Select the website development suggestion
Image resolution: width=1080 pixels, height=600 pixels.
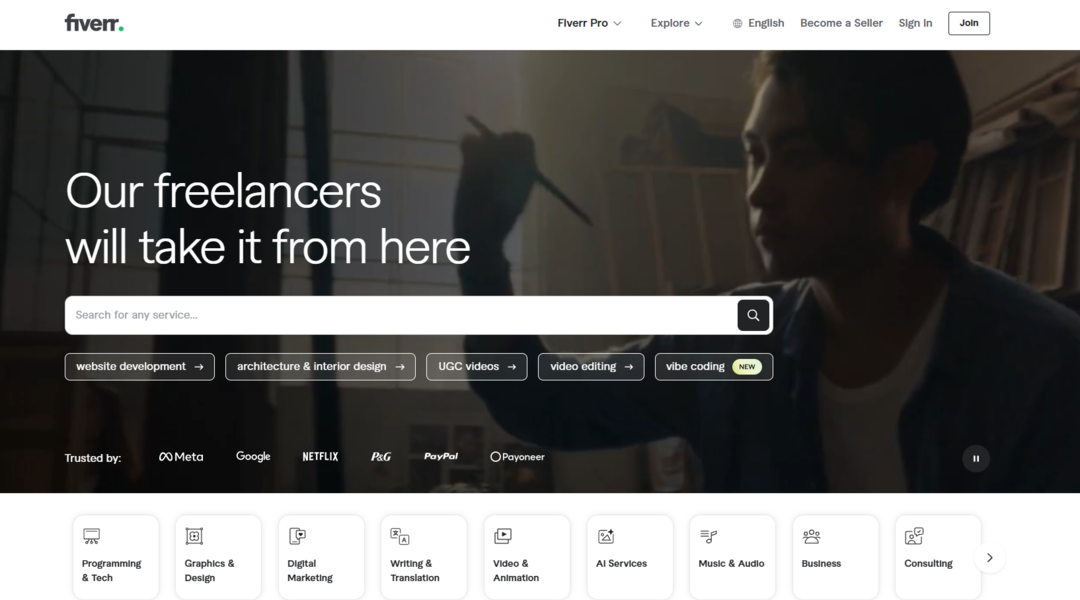[x=140, y=366]
